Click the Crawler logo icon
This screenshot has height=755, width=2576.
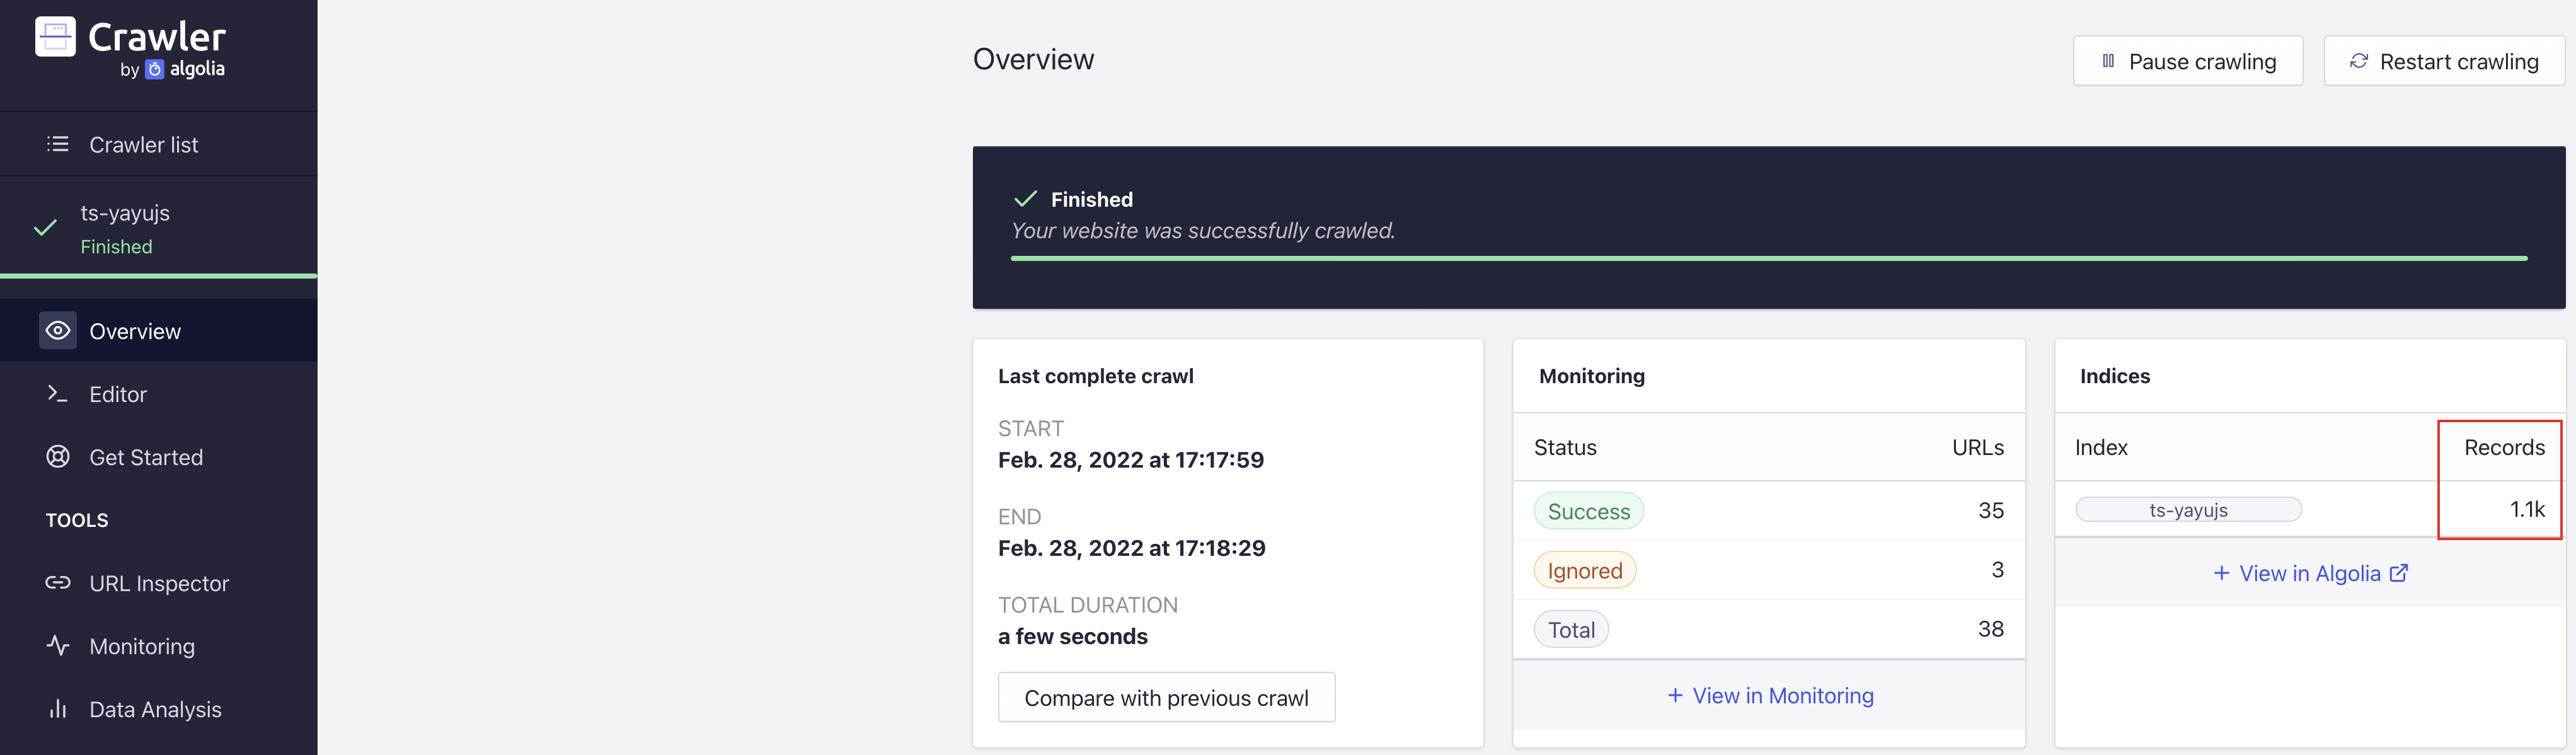tap(55, 38)
